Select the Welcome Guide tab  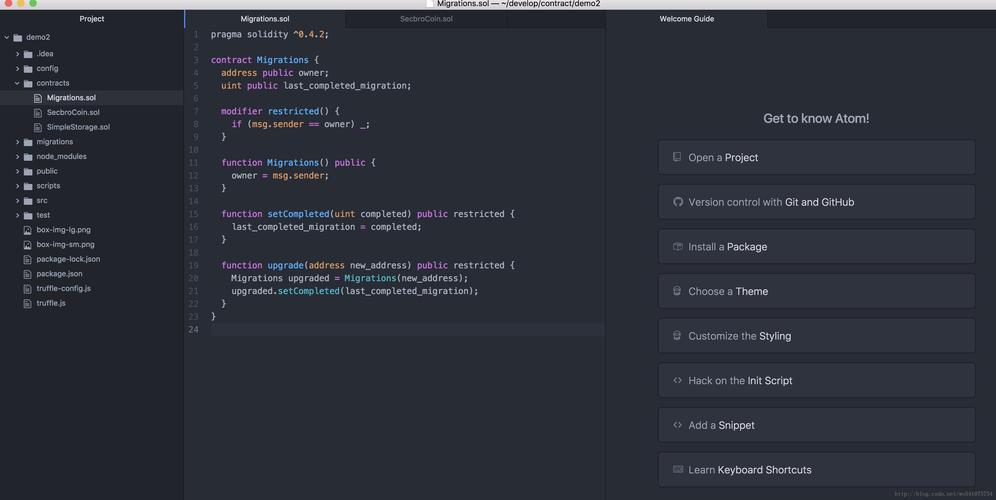[686, 19]
